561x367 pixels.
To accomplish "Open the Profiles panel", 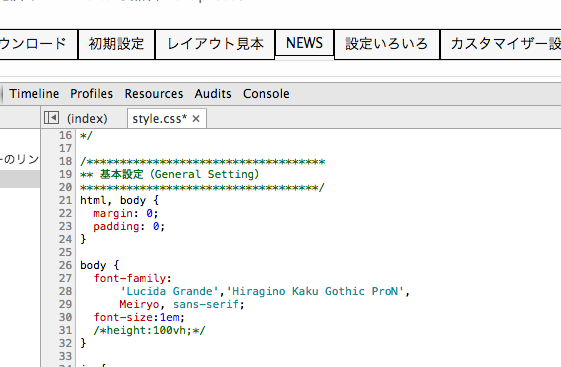I will (x=92, y=94).
